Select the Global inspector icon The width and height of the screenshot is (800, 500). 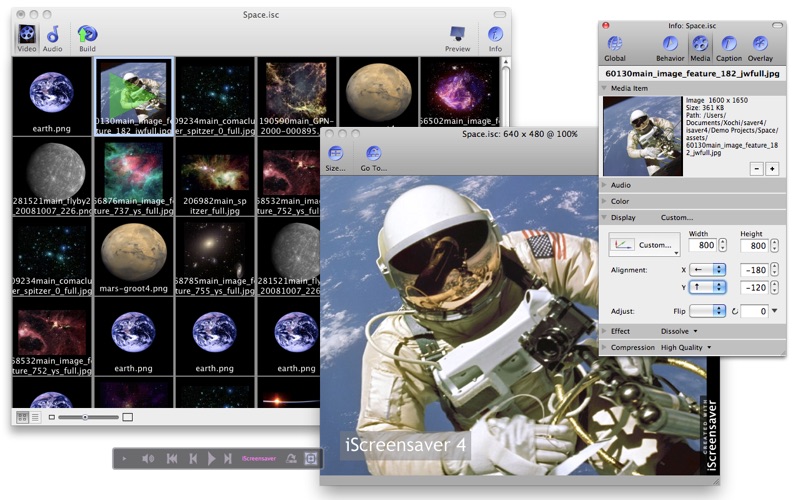point(615,48)
